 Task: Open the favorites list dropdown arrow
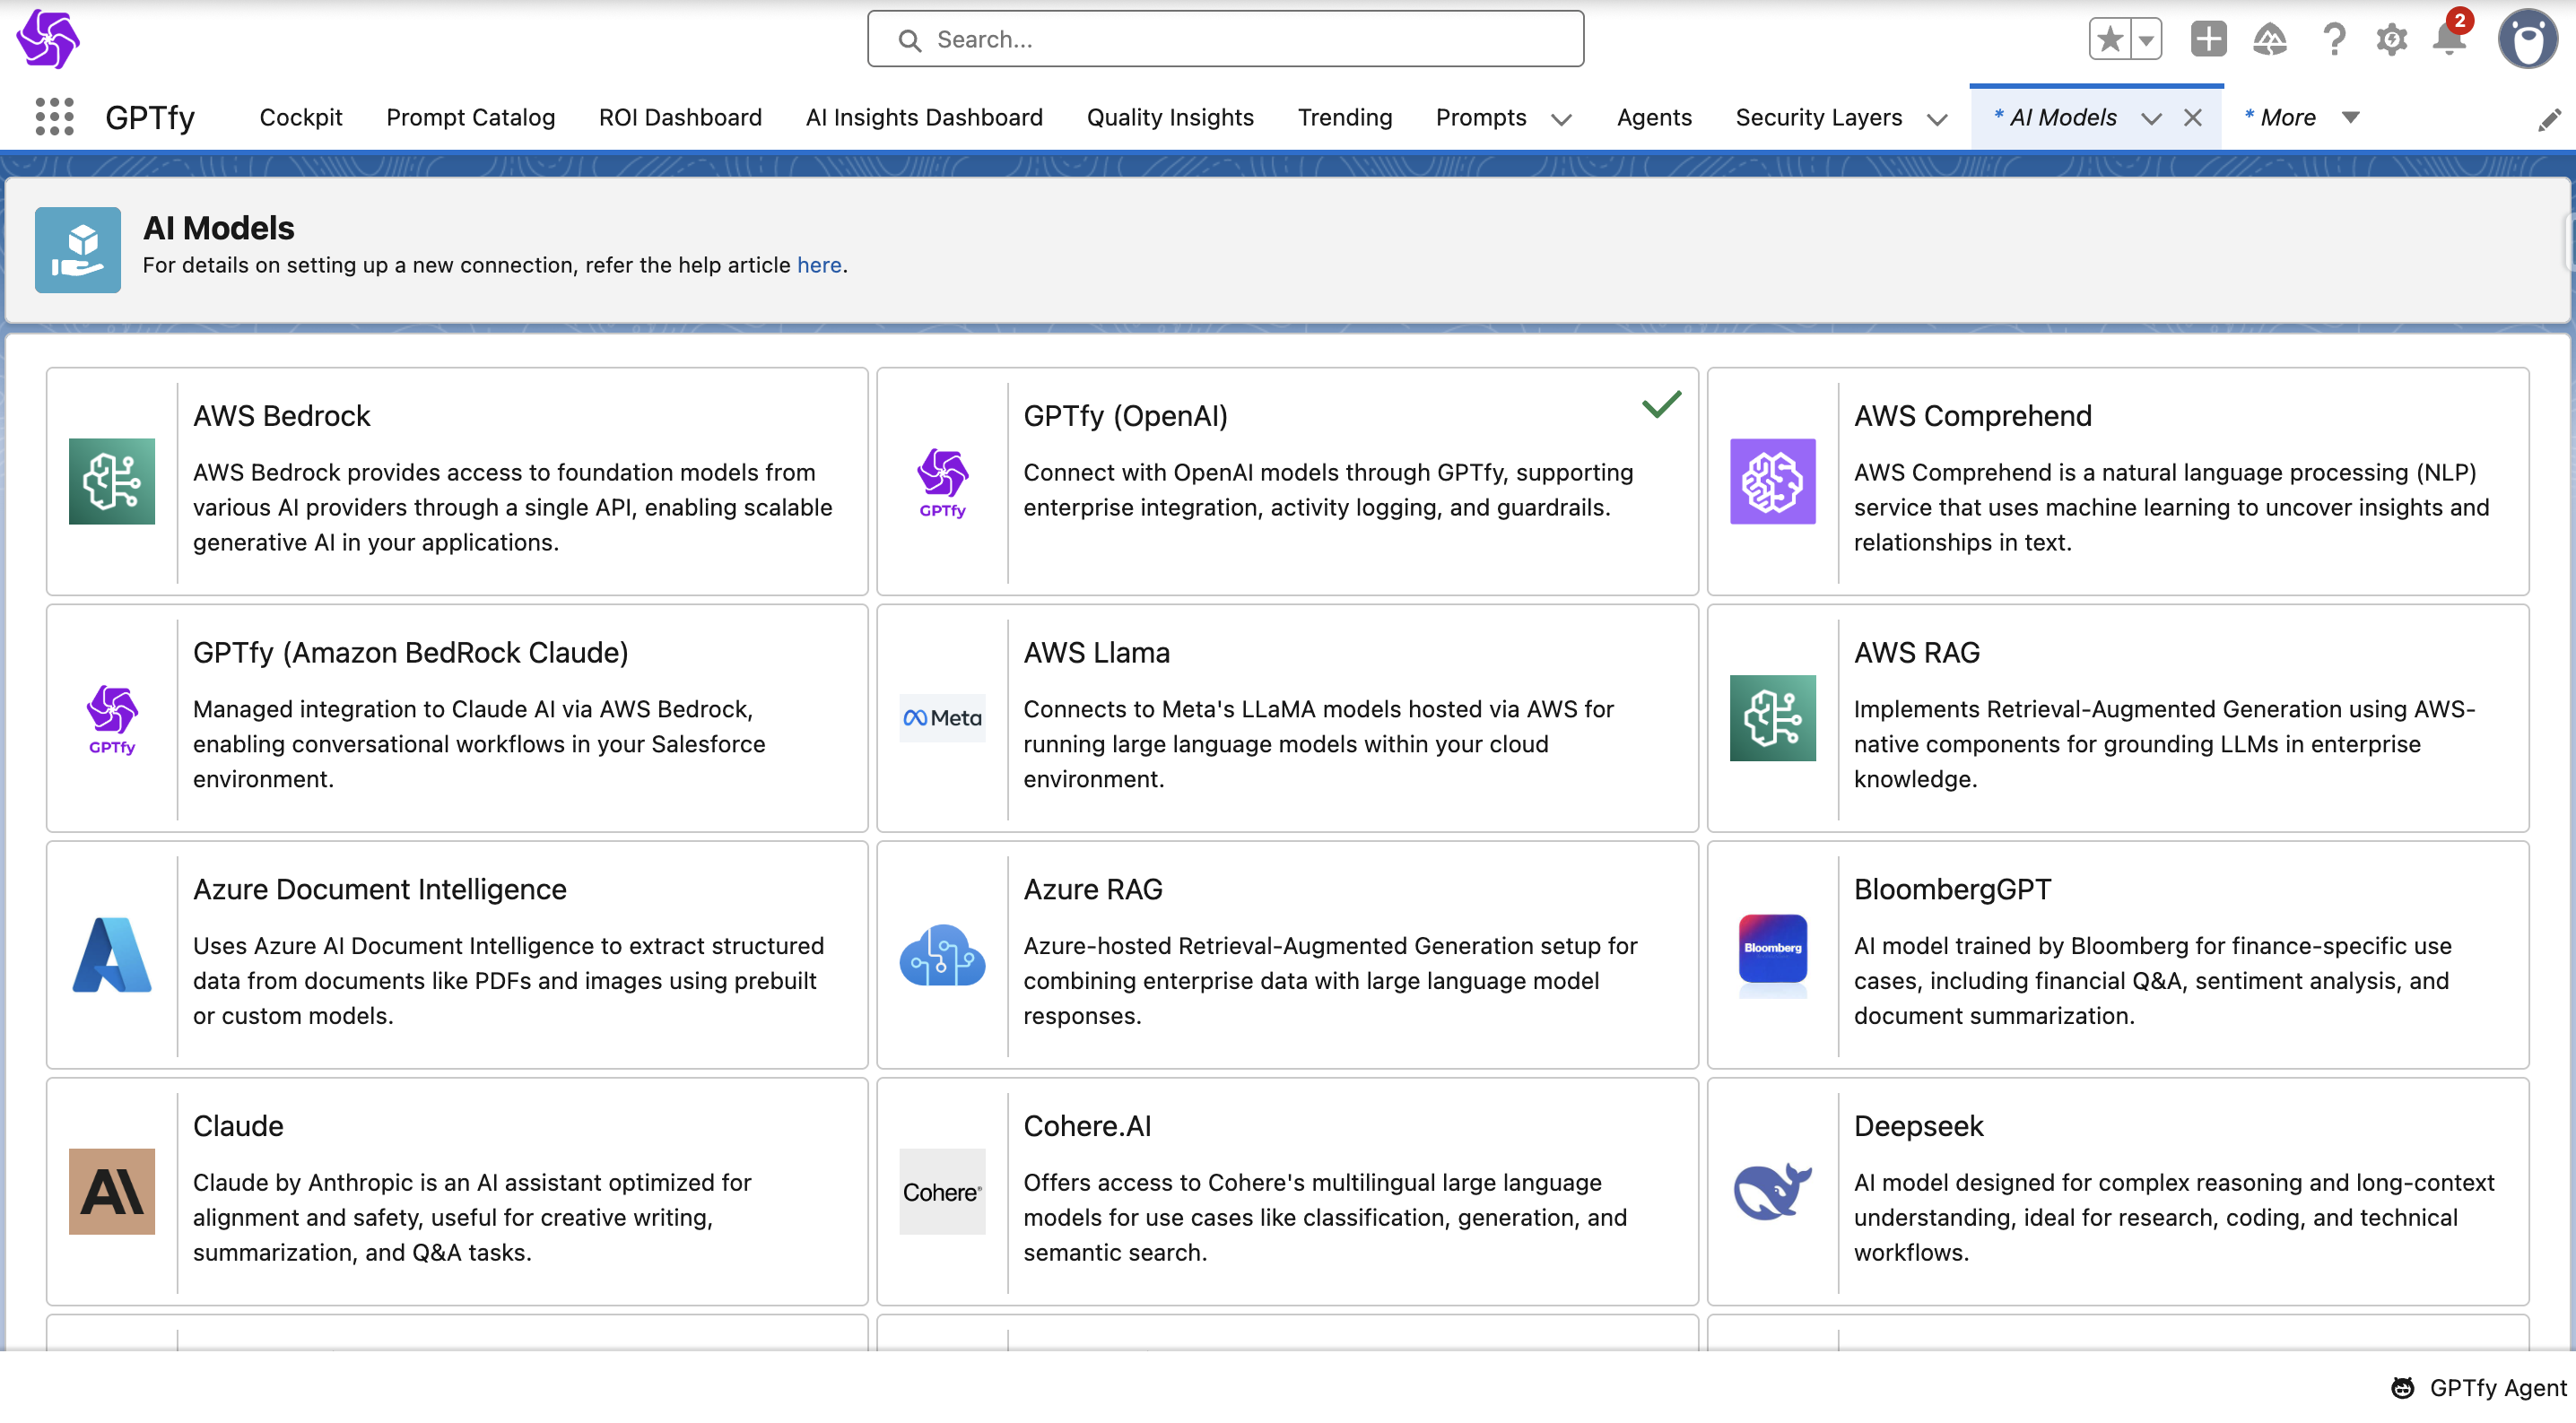pyautogui.click(x=2146, y=40)
